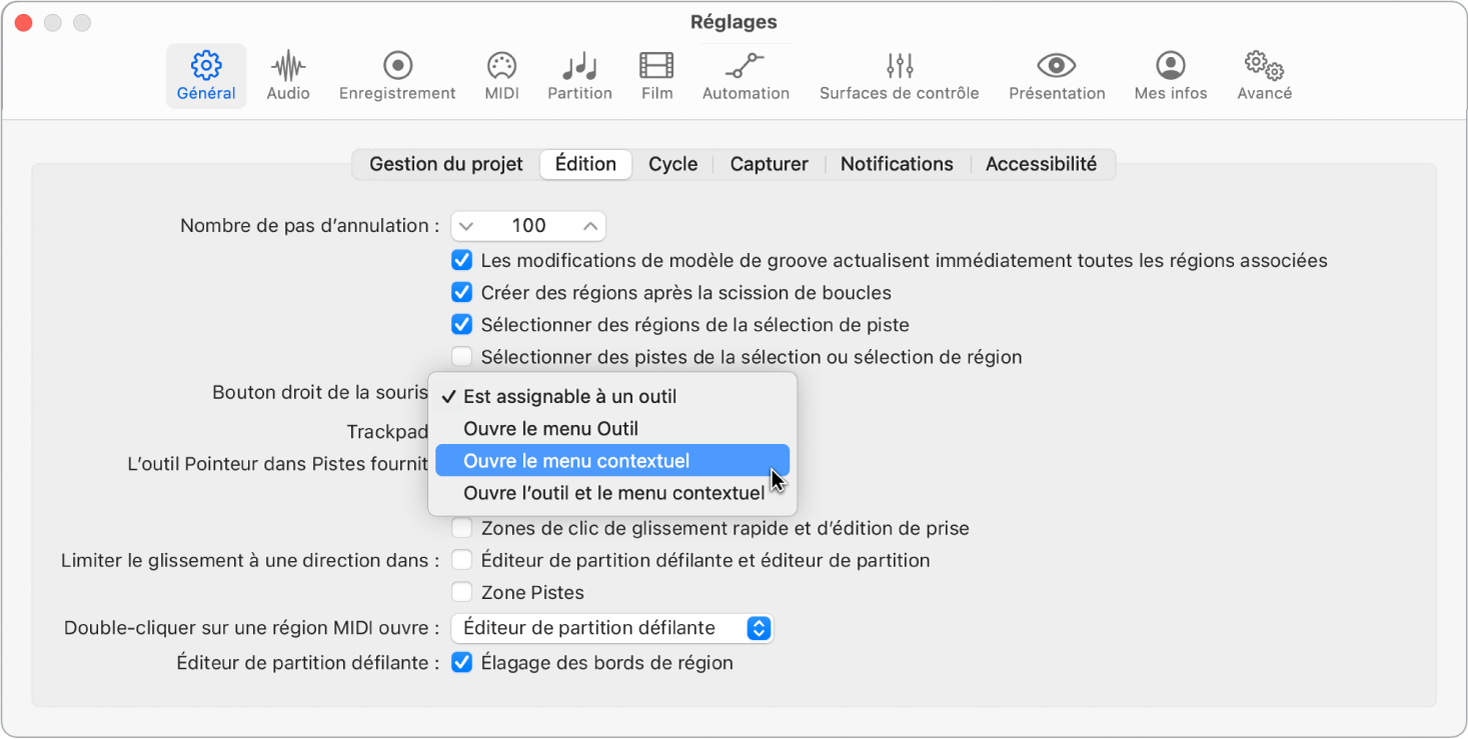Click the Mes infos settings icon

click(1168, 75)
